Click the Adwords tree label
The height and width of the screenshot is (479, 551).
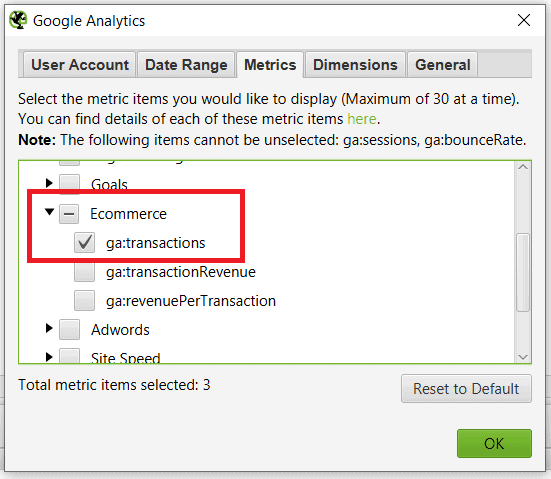pyautogui.click(x=120, y=330)
